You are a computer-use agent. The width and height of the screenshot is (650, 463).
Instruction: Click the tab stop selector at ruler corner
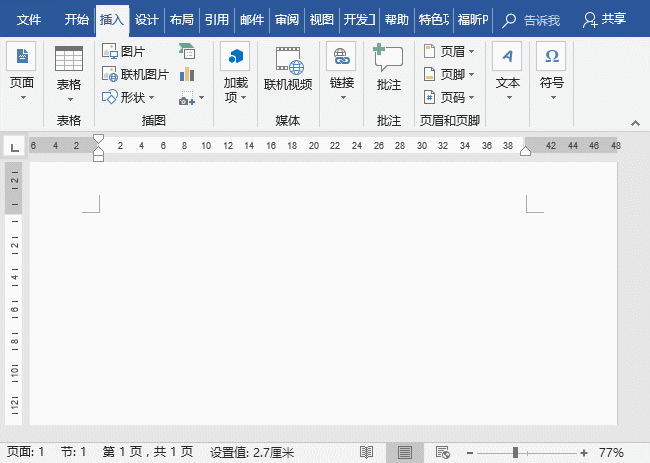(15, 147)
